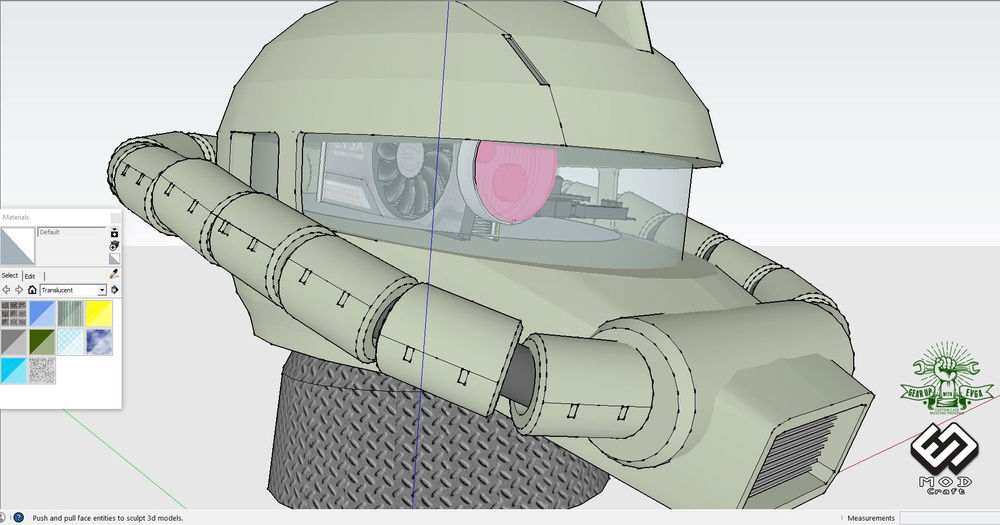Go forward in the materials browser
Viewport: 1000px width, 525px height.
(18, 290)
